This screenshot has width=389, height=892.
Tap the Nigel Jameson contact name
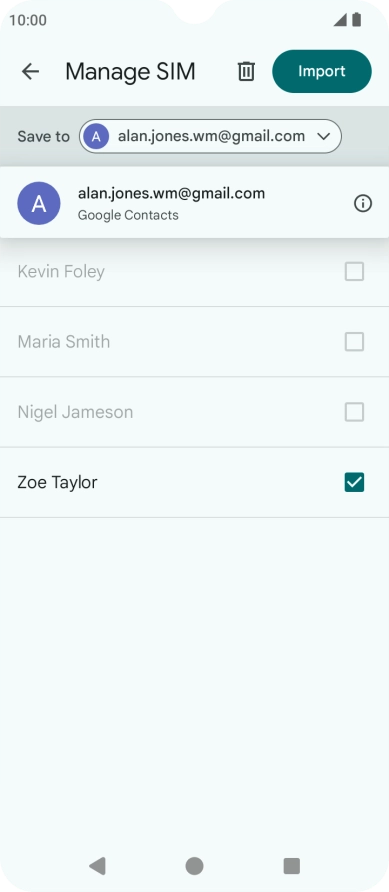75,412
